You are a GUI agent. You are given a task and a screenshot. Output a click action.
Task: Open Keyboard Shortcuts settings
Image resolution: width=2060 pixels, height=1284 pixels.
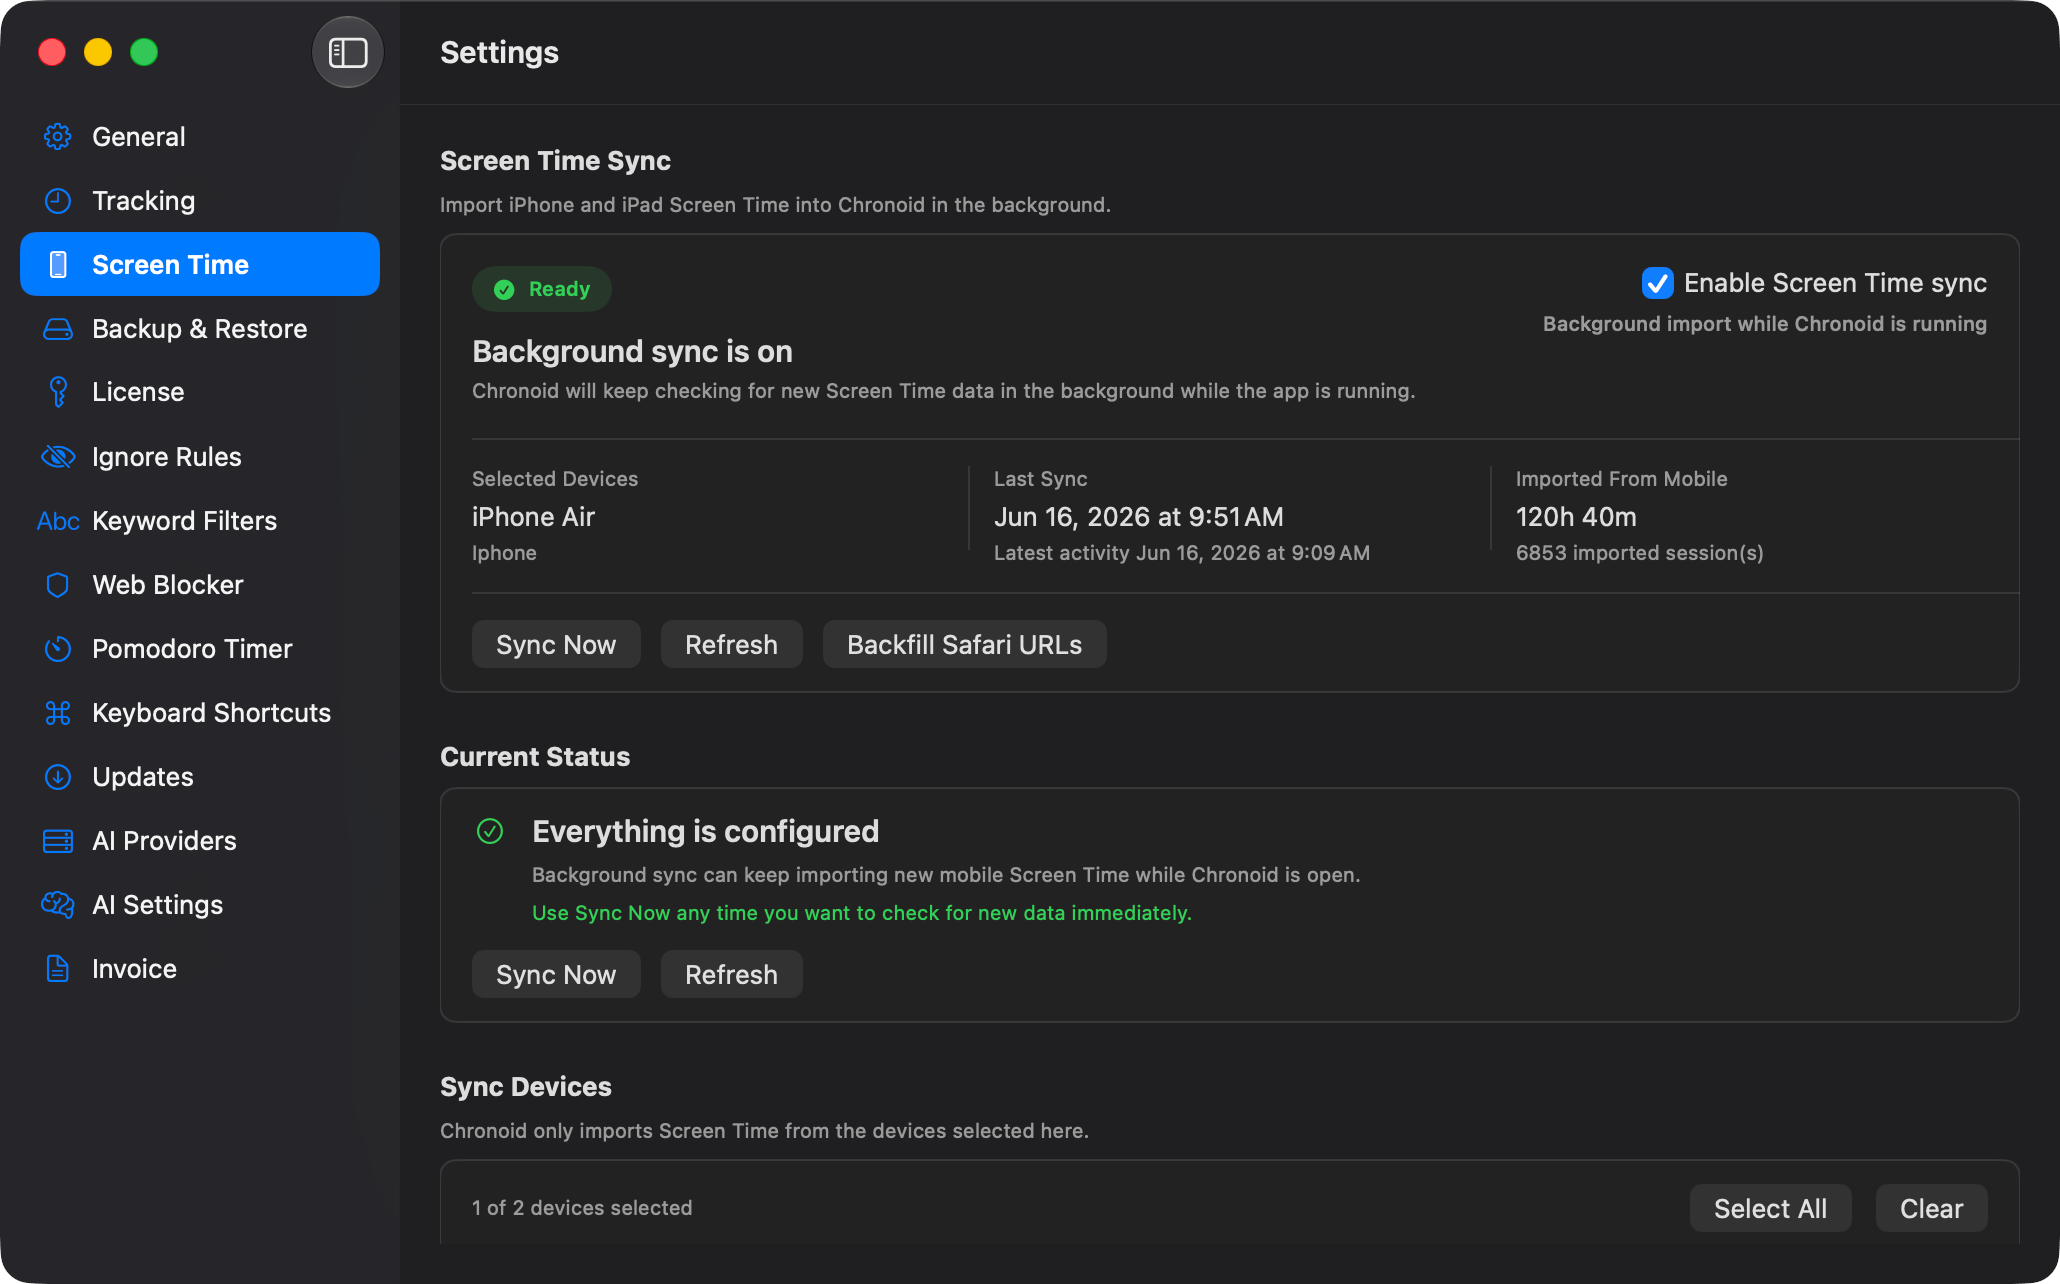[x=200, y=713]
